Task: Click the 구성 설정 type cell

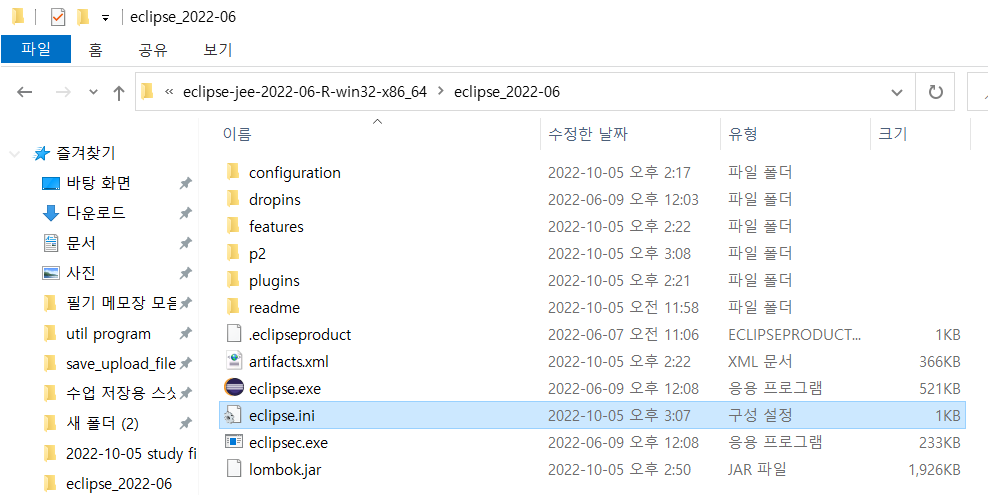Action: [x=760, y=416]
